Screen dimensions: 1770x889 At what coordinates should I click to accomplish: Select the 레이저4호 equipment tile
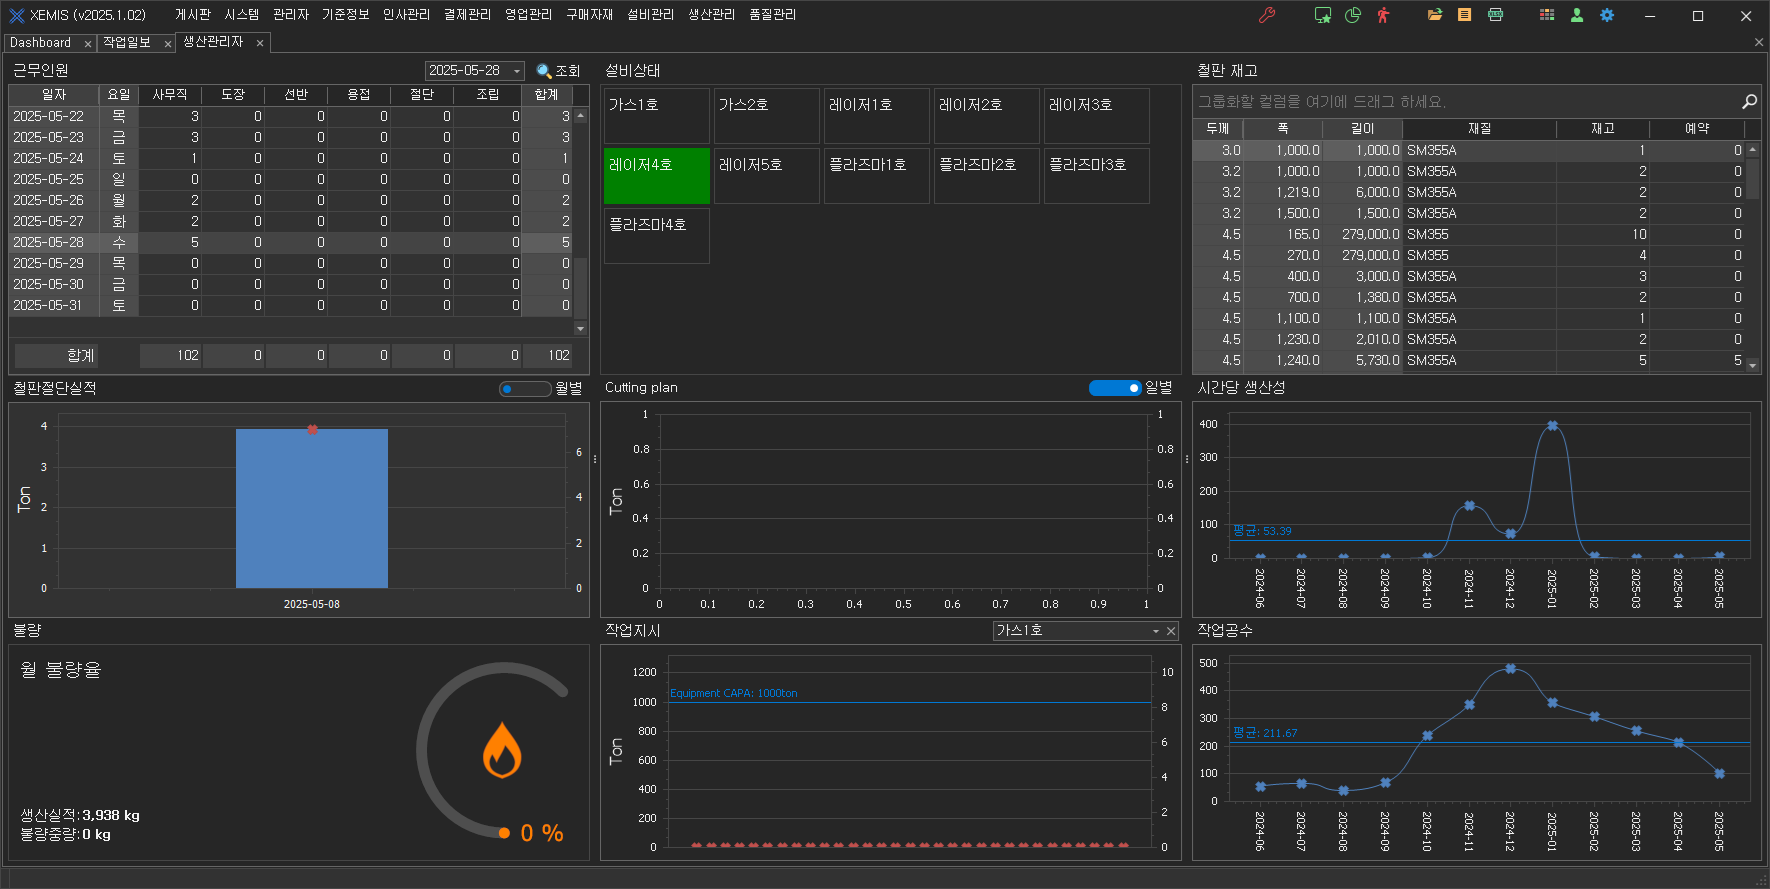click(x=657, y=176)
